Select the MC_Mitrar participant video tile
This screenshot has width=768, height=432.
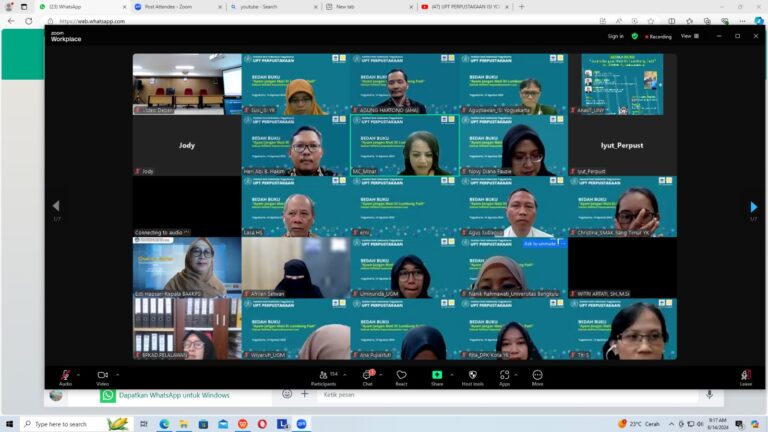[404, 146]
